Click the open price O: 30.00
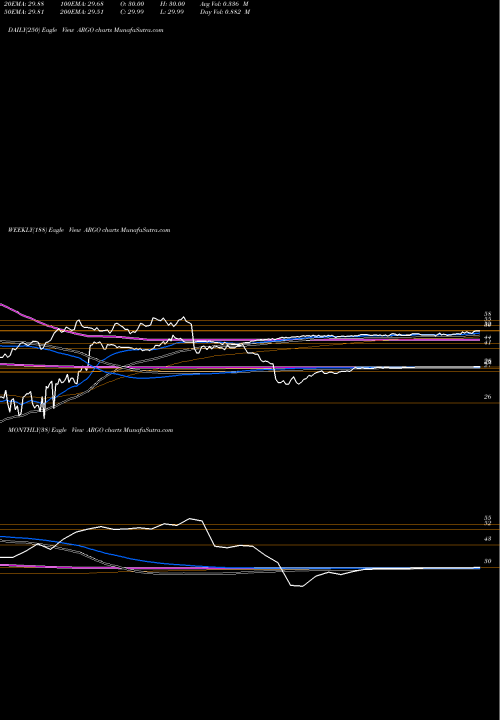 [x=134, y=4]
